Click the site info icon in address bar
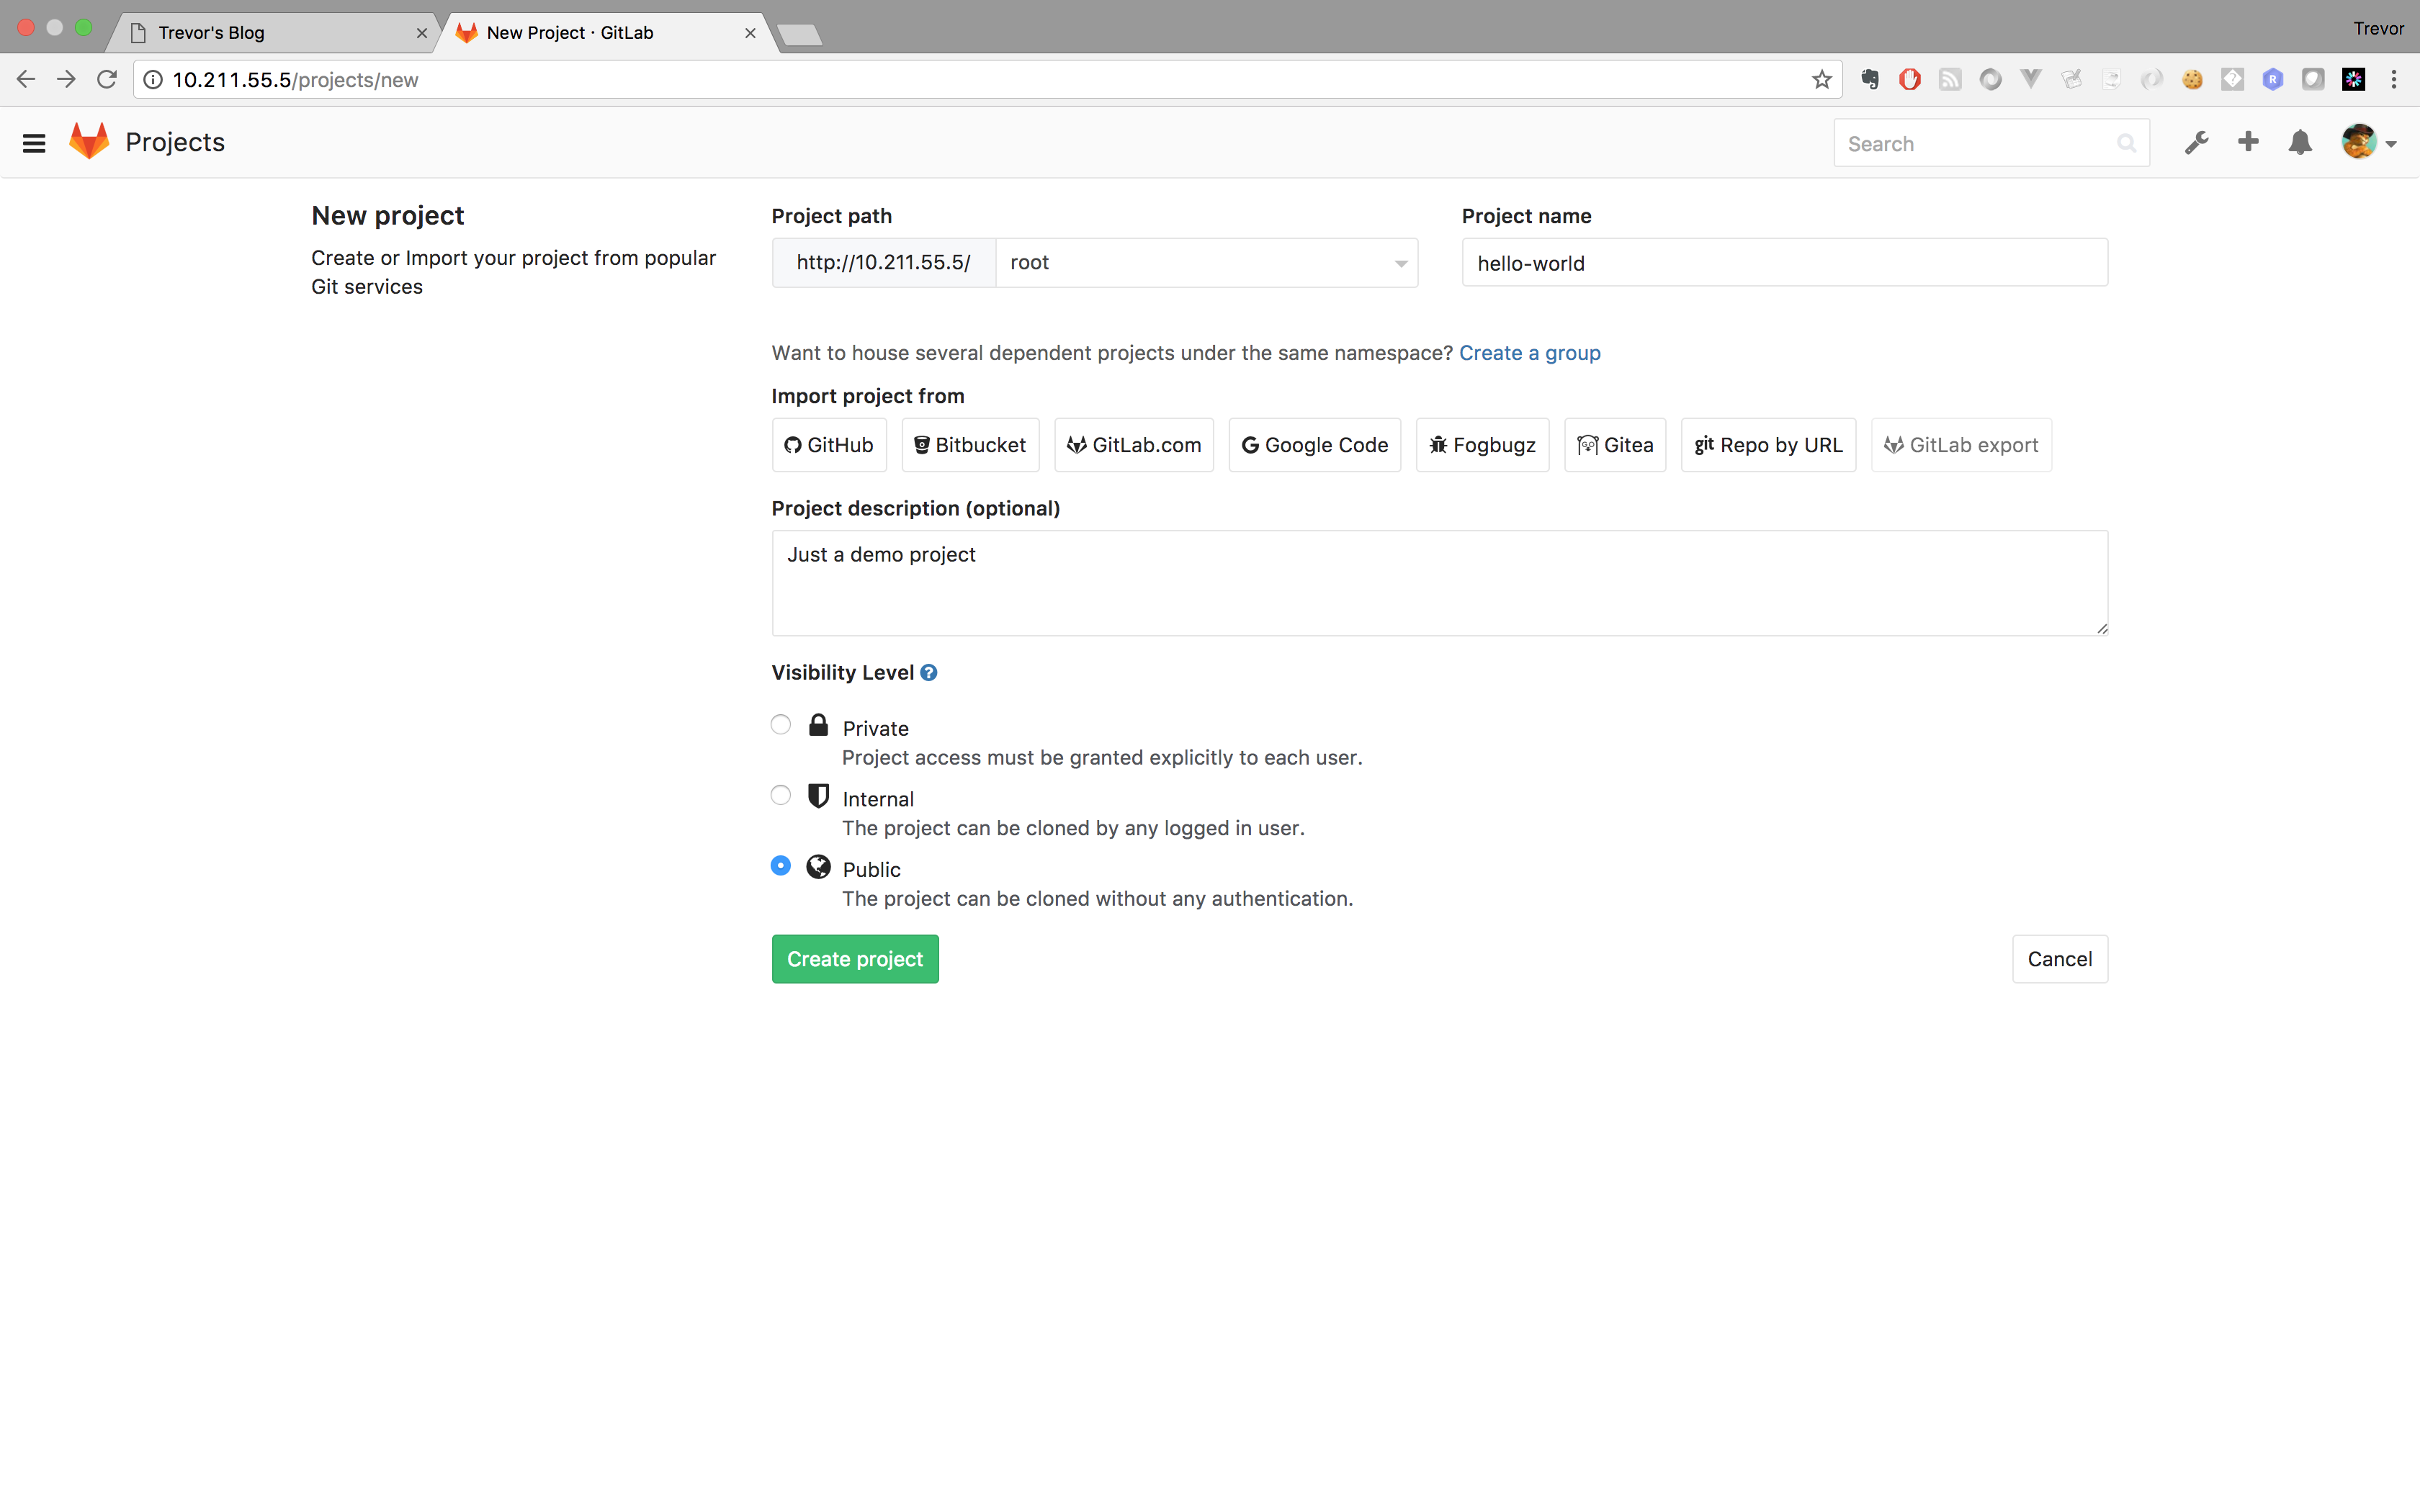The width and height of the screenshot is (2420, 1512). (153, 79)
